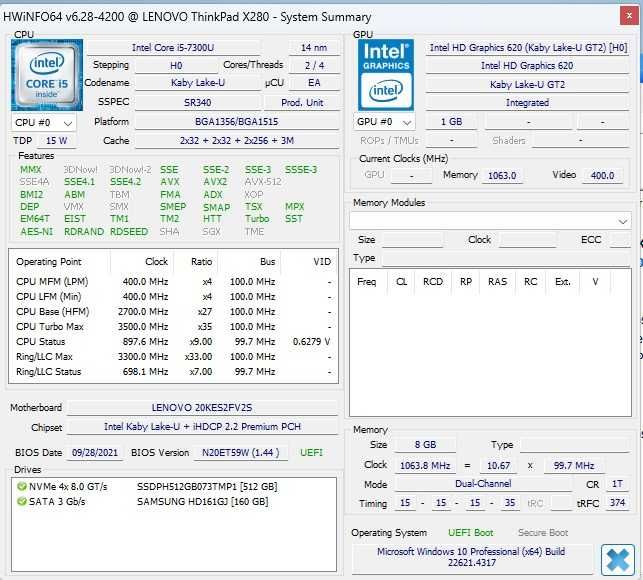Click the Dual-Channel memory mode field
This screenshot has height=580, width=643.
tap(483, 484)
